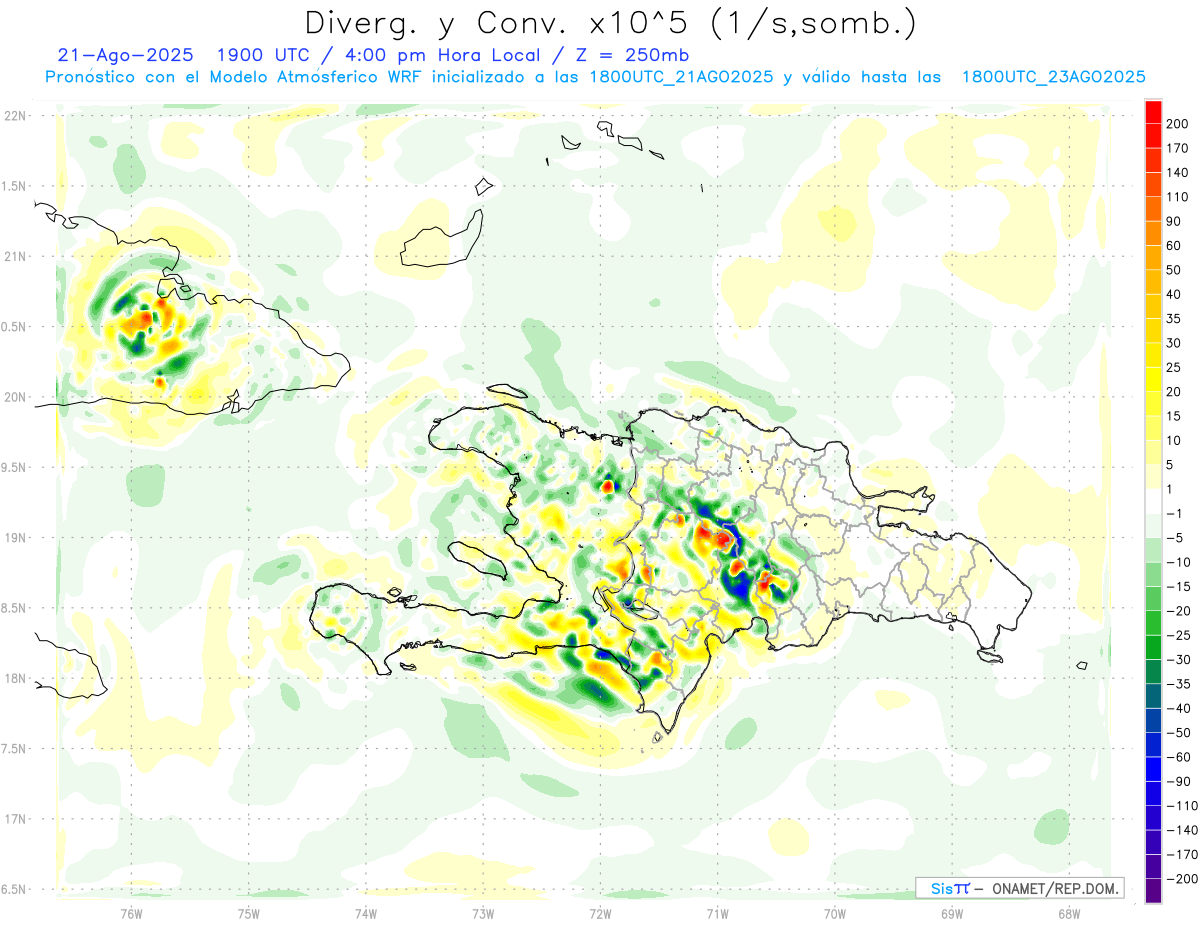Click the dark red swatch above the 200 mark

(1154, 111)
